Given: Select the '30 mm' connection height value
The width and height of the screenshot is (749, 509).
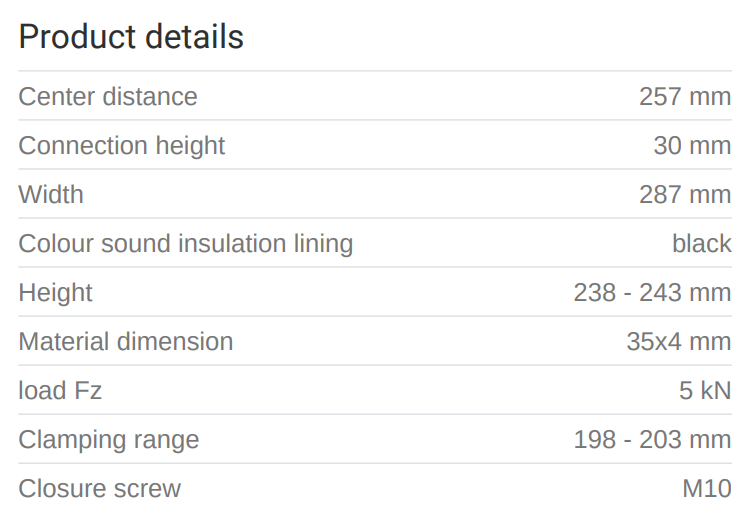Looking at the screenshot, I should pos(692,146).
